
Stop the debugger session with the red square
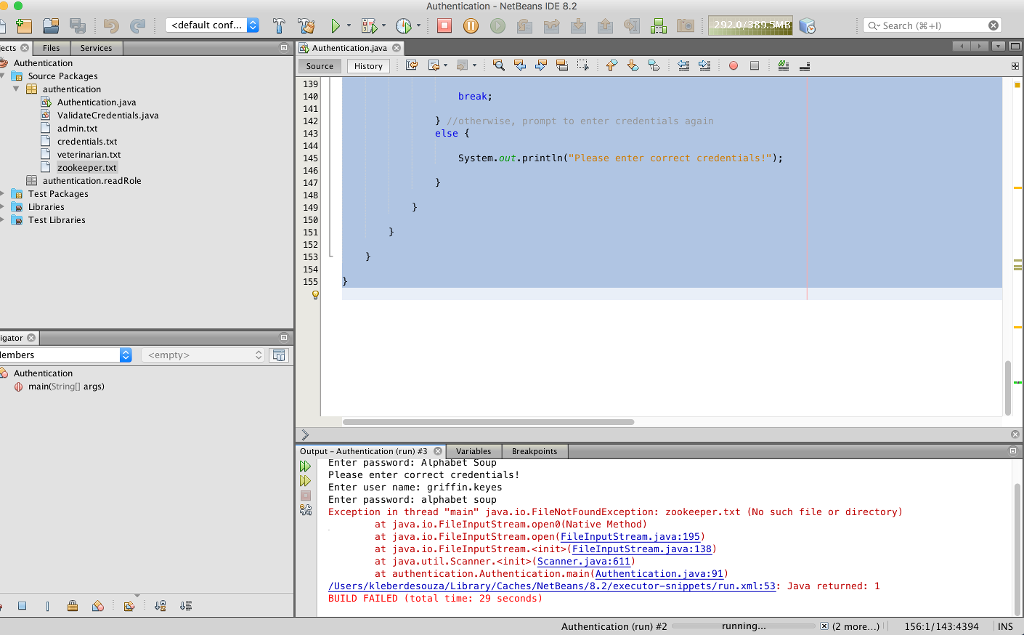(445, 26)
